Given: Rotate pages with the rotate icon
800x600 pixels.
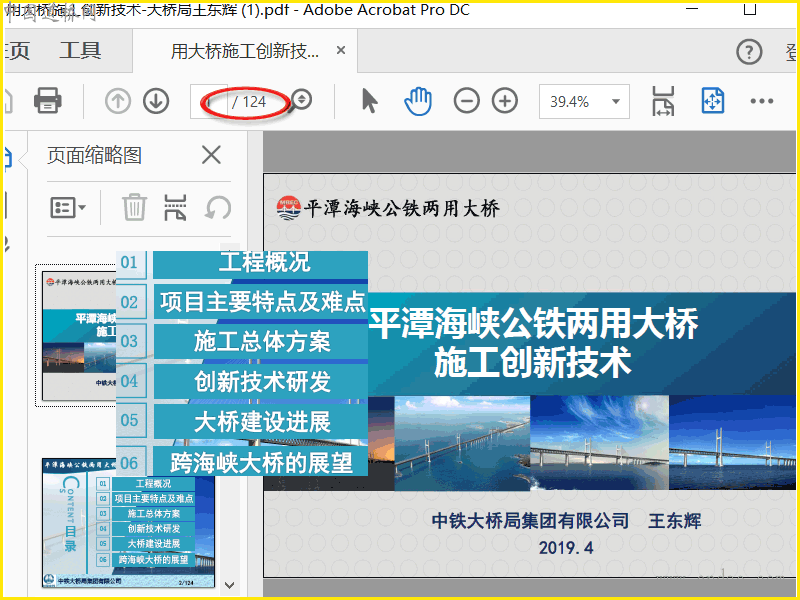Looking at the screenshot, I should [x=218, y=208].
